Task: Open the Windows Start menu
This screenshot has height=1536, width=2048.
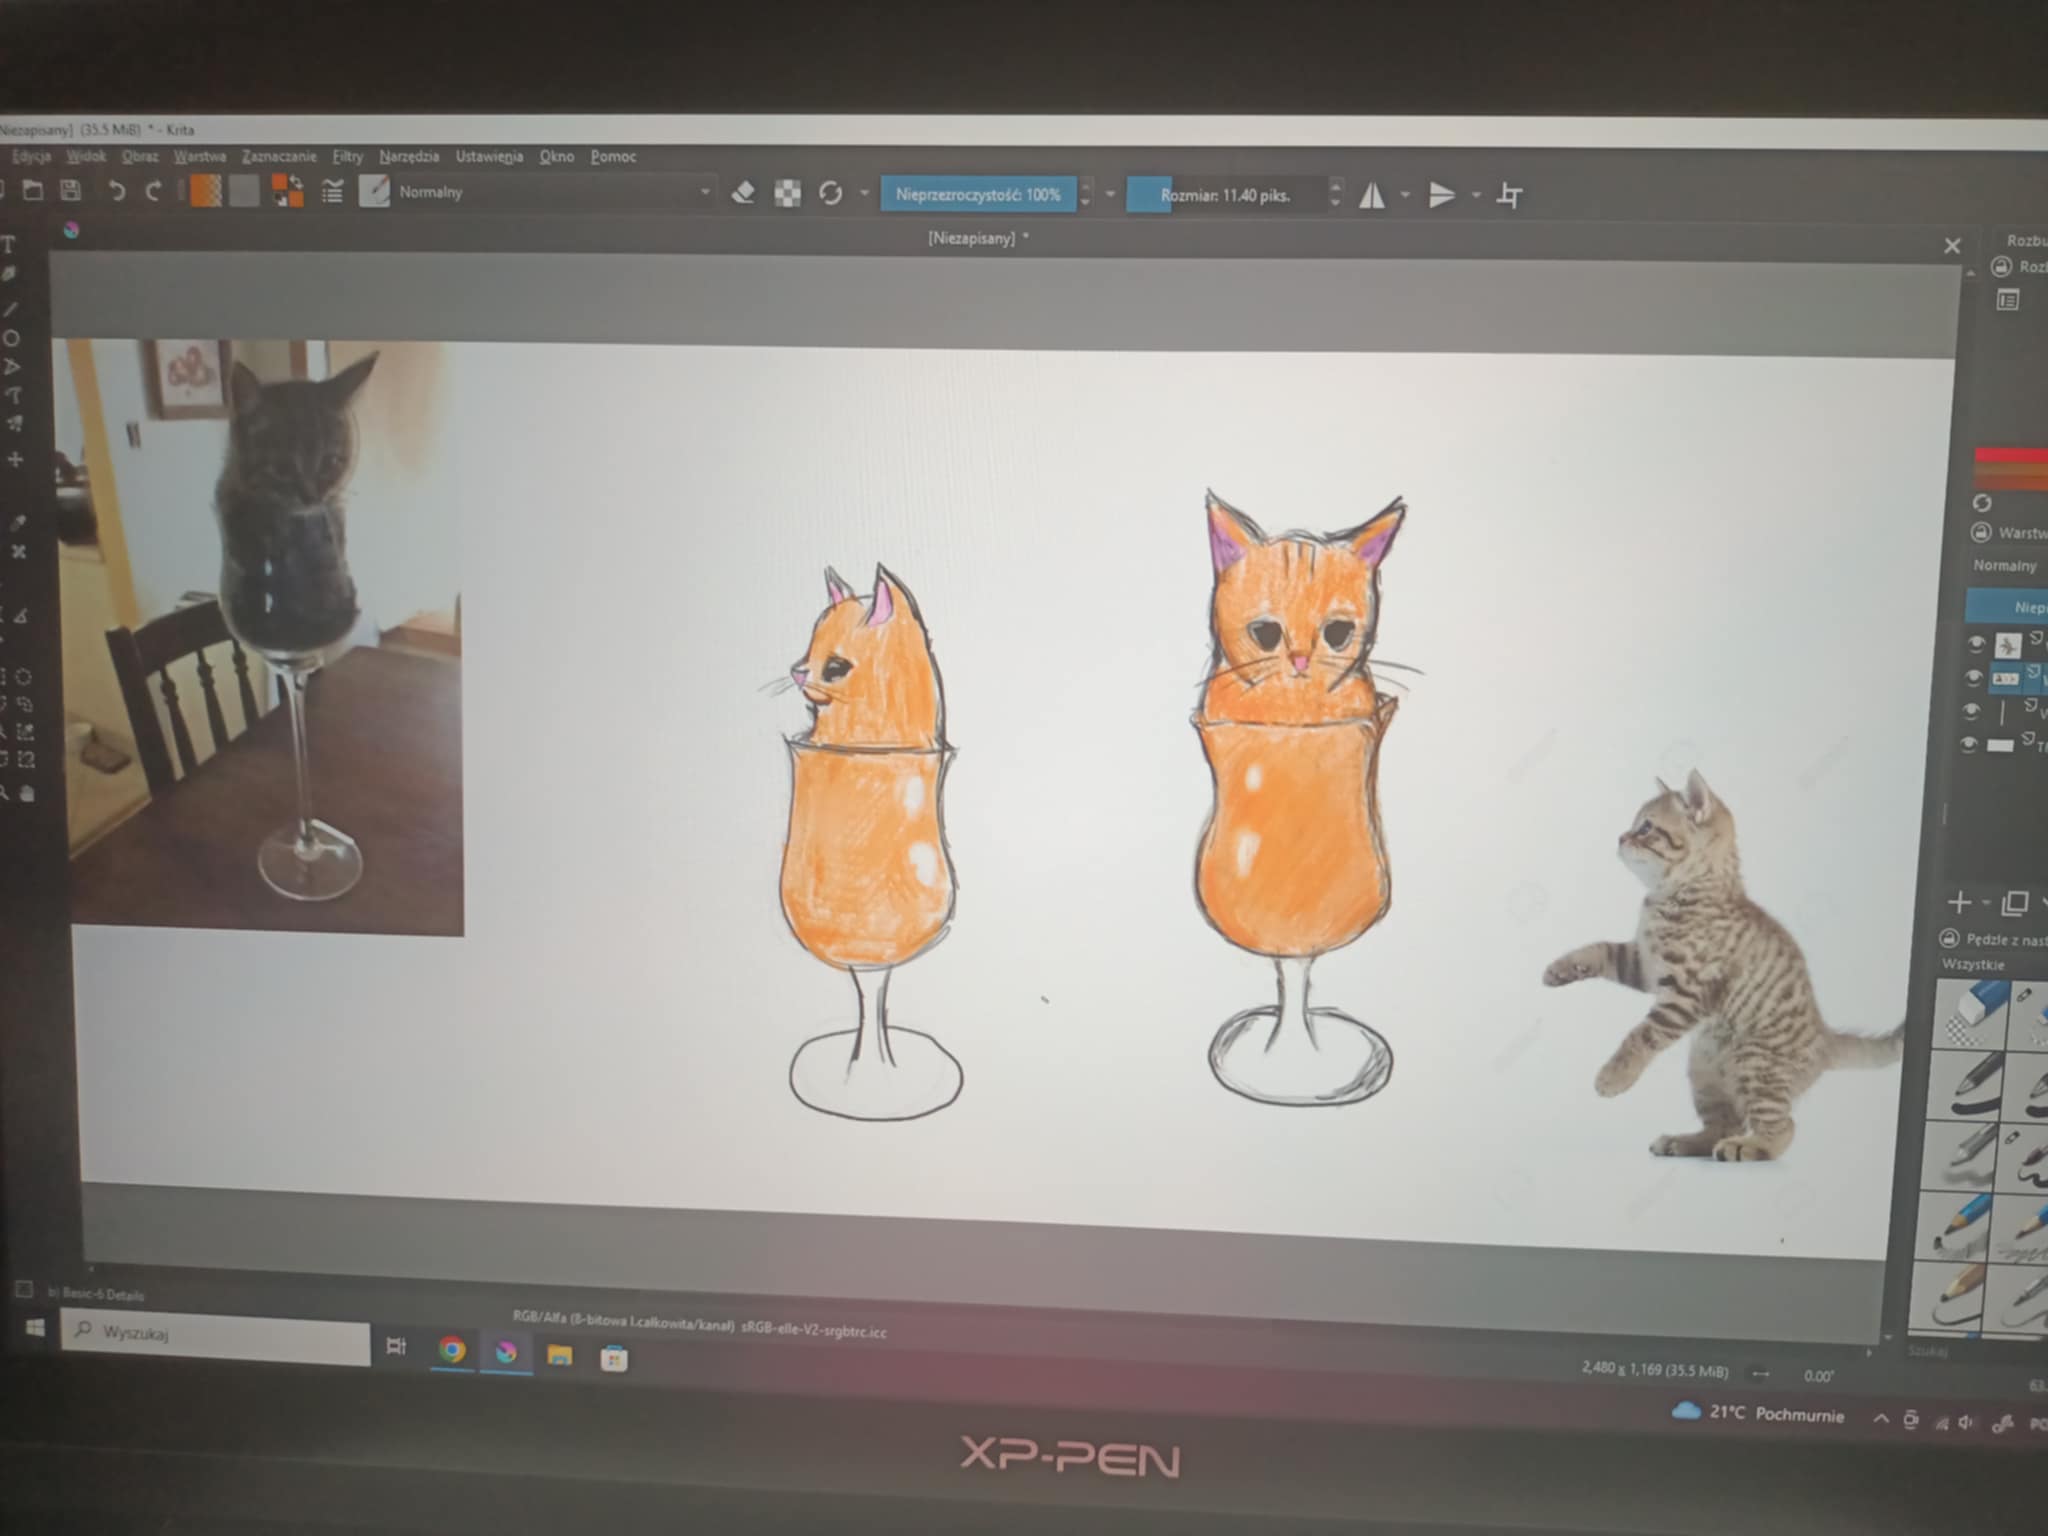Action: (34, 1328)
